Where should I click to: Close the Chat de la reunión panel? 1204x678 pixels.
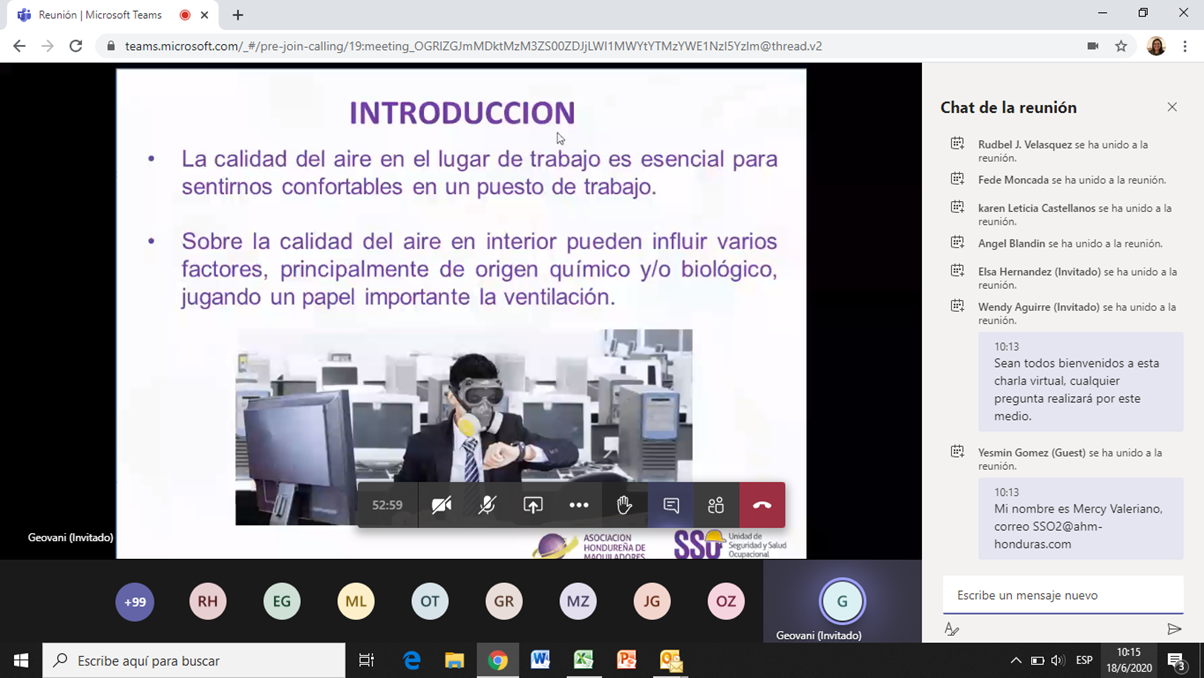pos(1172,107)
